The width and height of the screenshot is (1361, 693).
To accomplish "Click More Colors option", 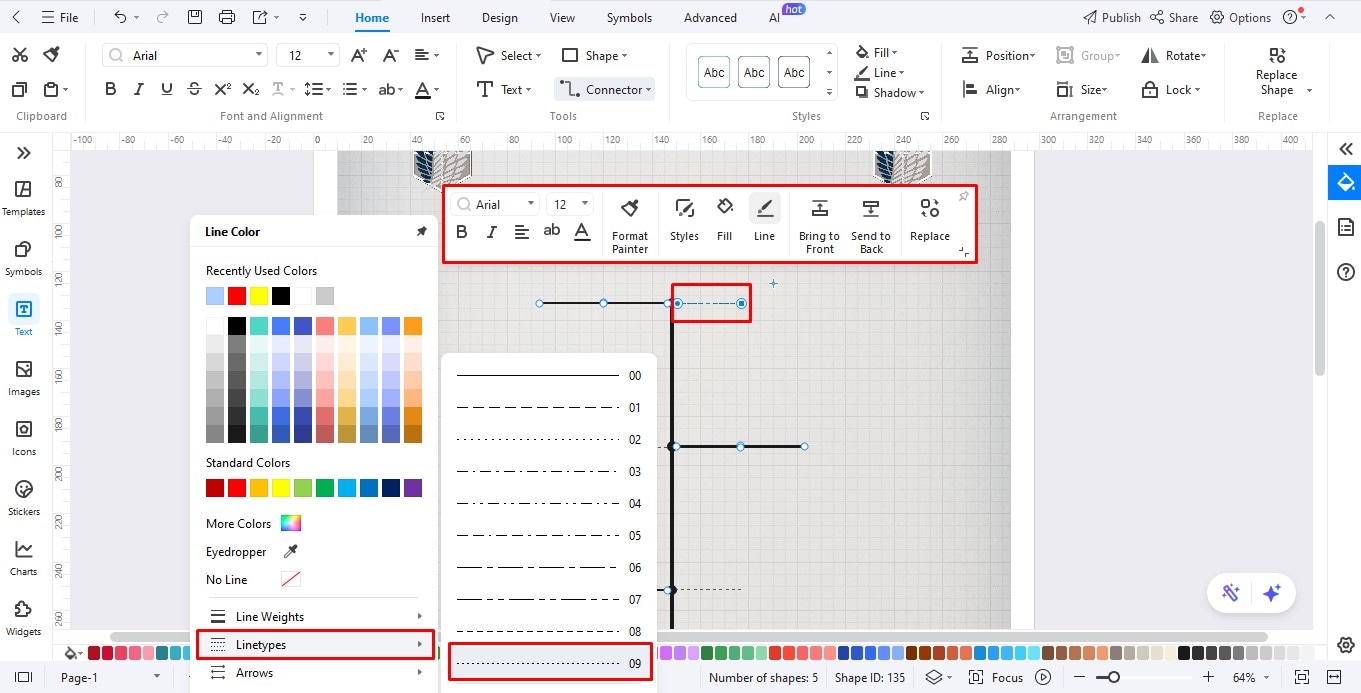I will [253, 523].
